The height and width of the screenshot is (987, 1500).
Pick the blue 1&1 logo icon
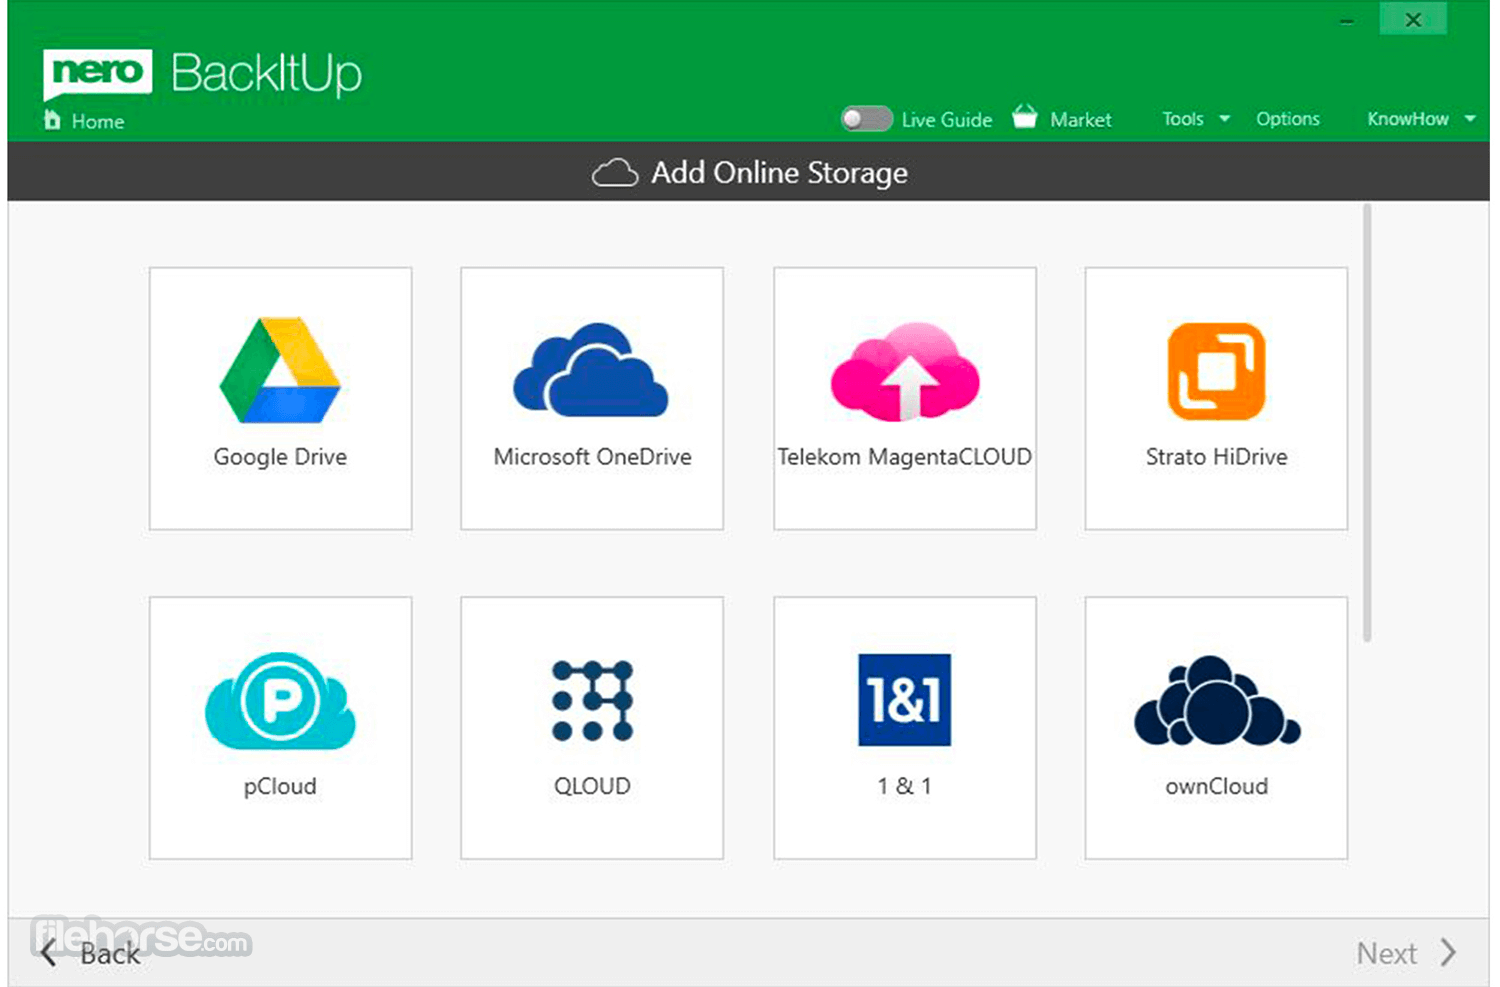click(x=904, y=700)
